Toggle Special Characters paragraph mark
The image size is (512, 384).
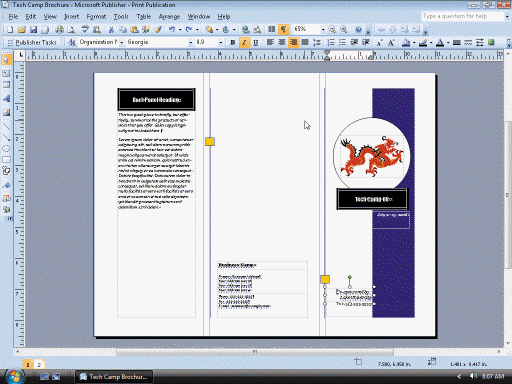tap(283, 30)
